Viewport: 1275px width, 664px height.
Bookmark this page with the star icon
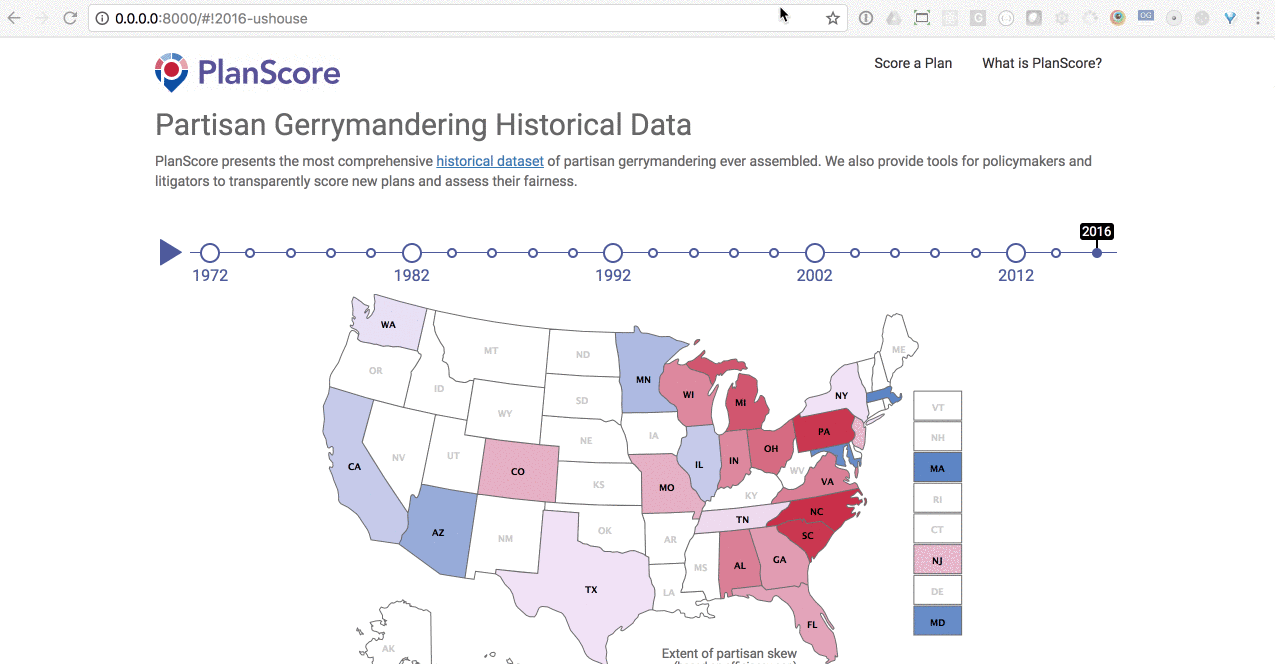point(833,17)
